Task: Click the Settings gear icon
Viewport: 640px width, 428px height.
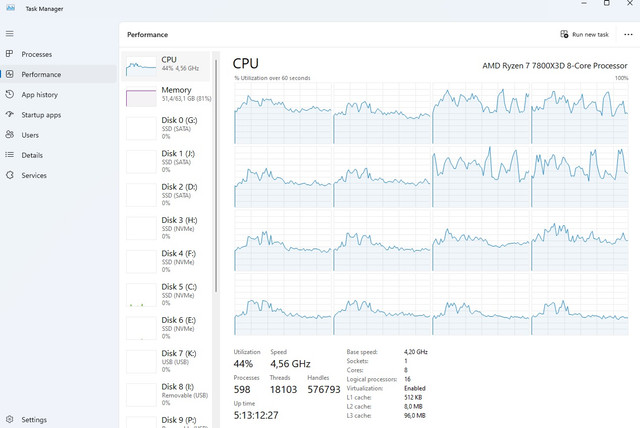Action: [10, 419]
